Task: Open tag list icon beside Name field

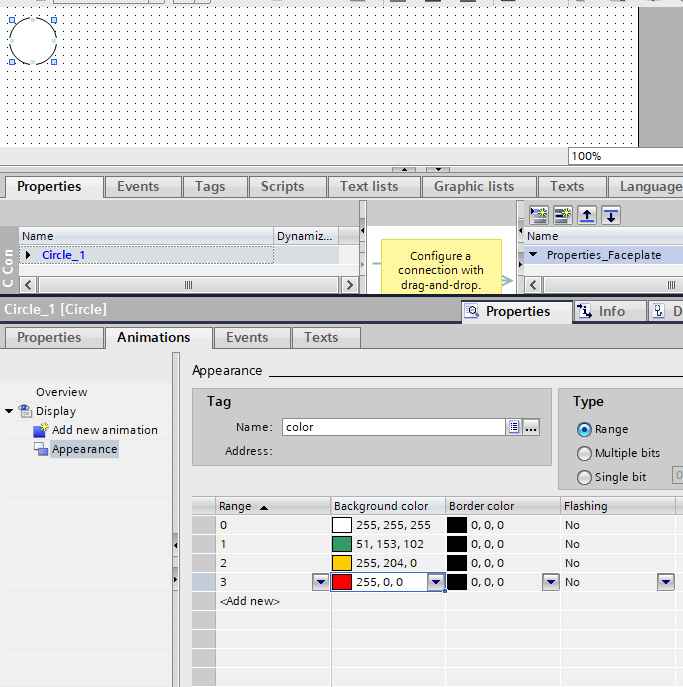Action: [x=514, y=427]
